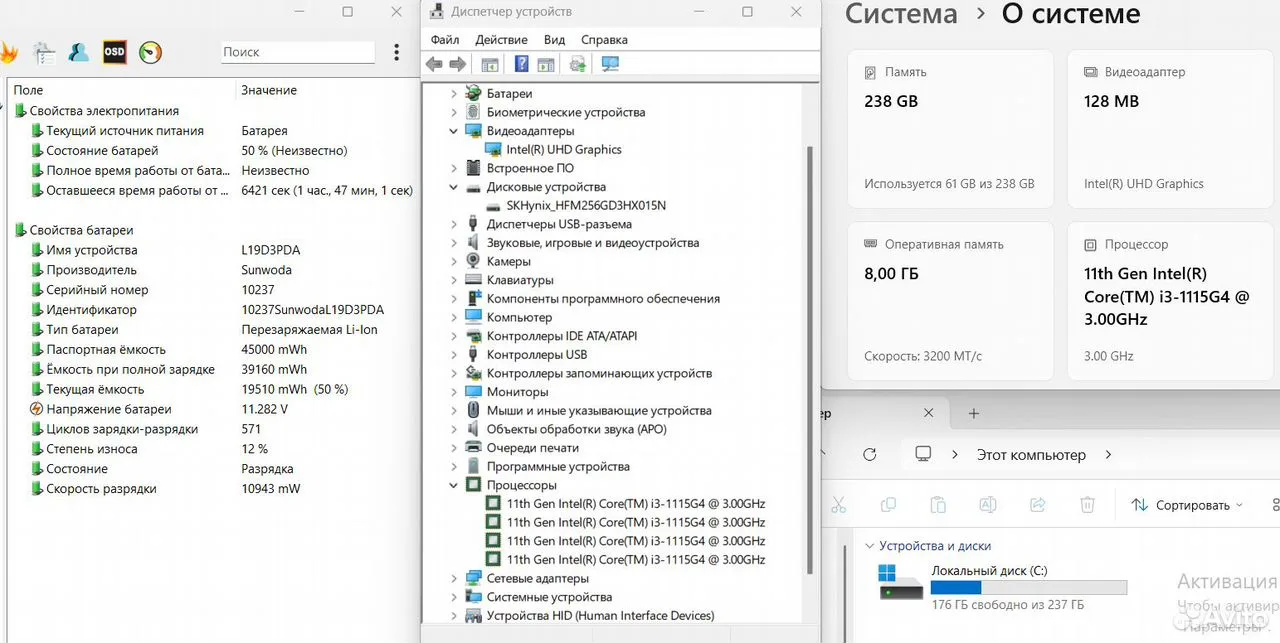This screenshot has height=643, width=1280.
Task: Click the Значение column header
Action: 269,90
